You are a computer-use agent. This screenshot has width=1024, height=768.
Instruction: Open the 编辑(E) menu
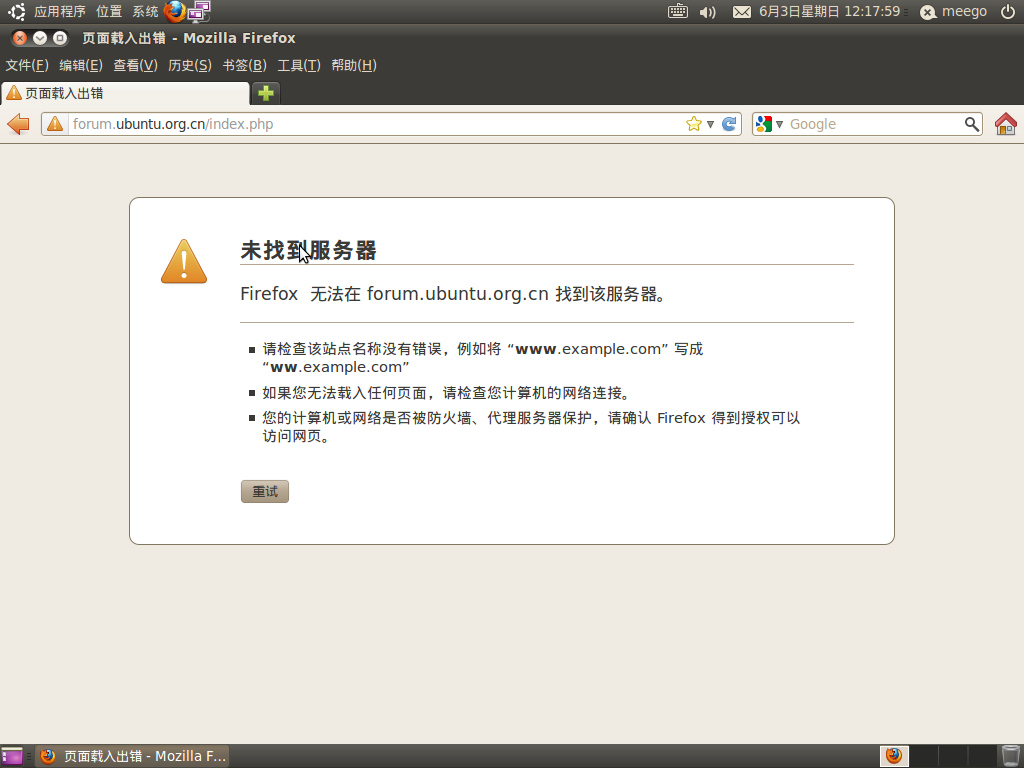(81, 65)
